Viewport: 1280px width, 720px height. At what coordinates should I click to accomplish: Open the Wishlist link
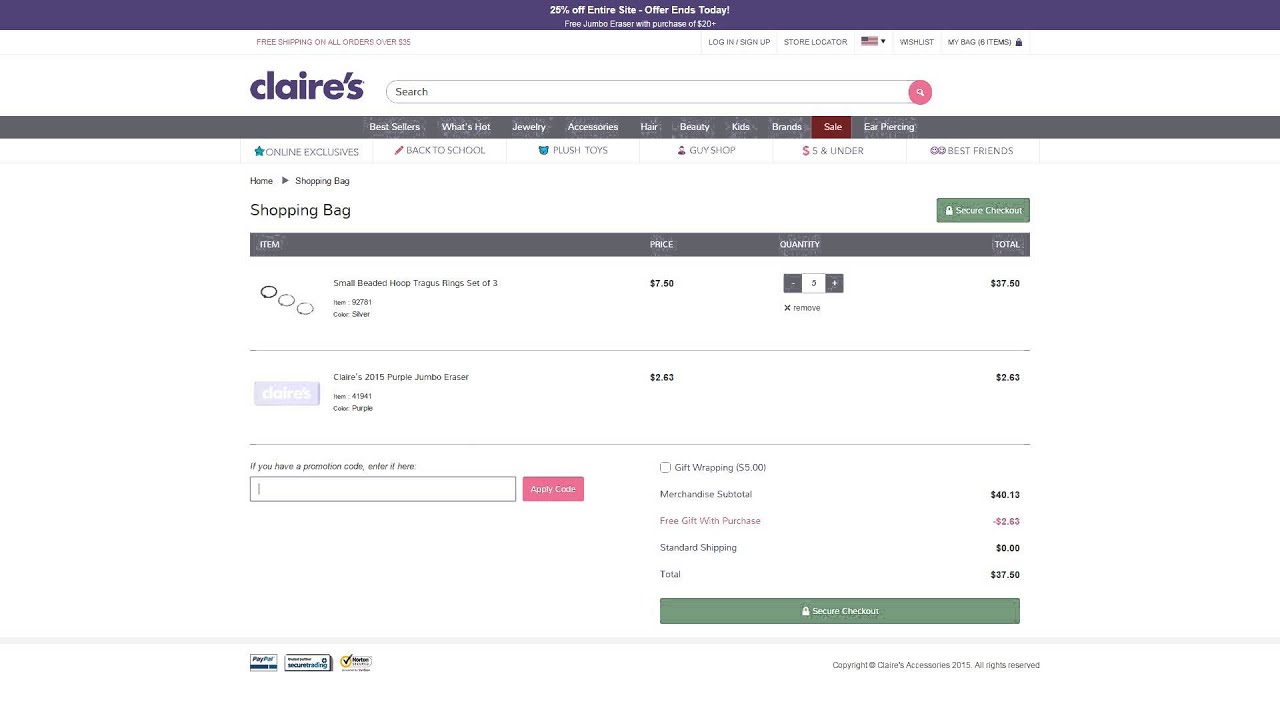click(x=917, y=42)
